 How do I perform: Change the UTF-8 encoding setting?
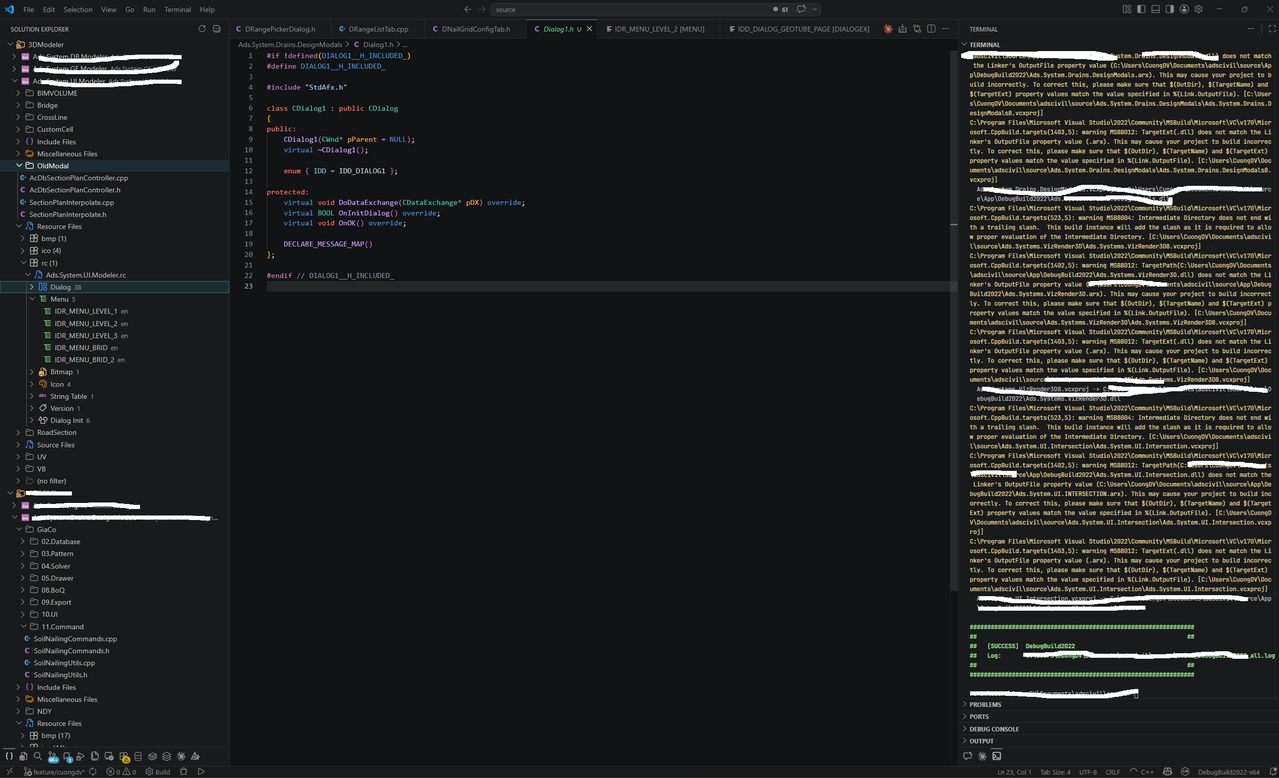click(1088, 772)
